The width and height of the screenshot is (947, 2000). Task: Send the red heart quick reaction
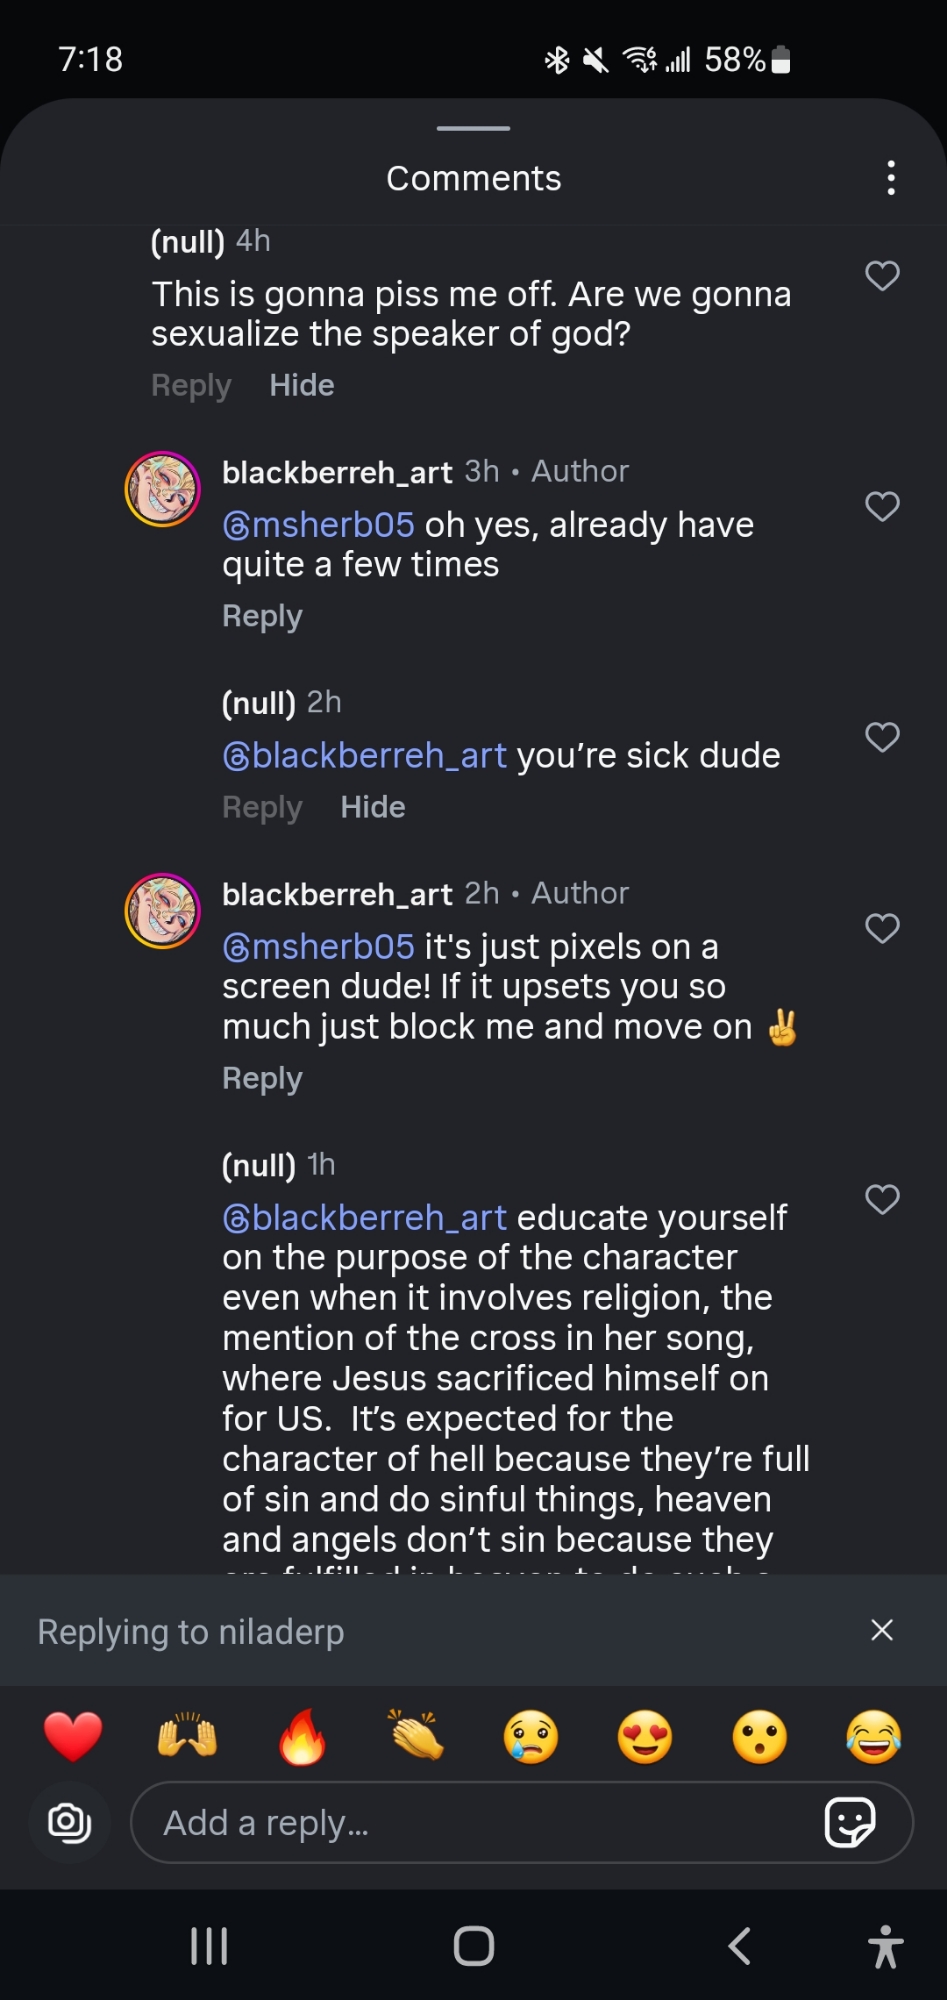(73, 1736)
